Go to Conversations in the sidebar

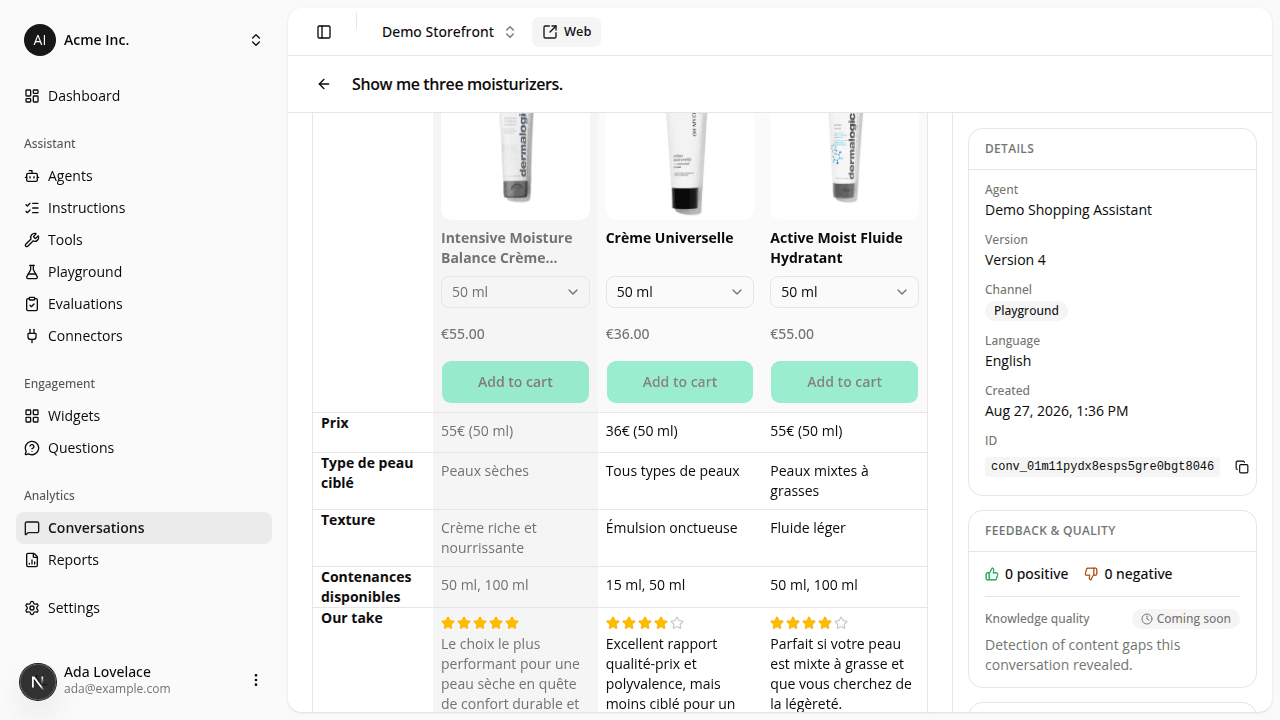(144, 528)
